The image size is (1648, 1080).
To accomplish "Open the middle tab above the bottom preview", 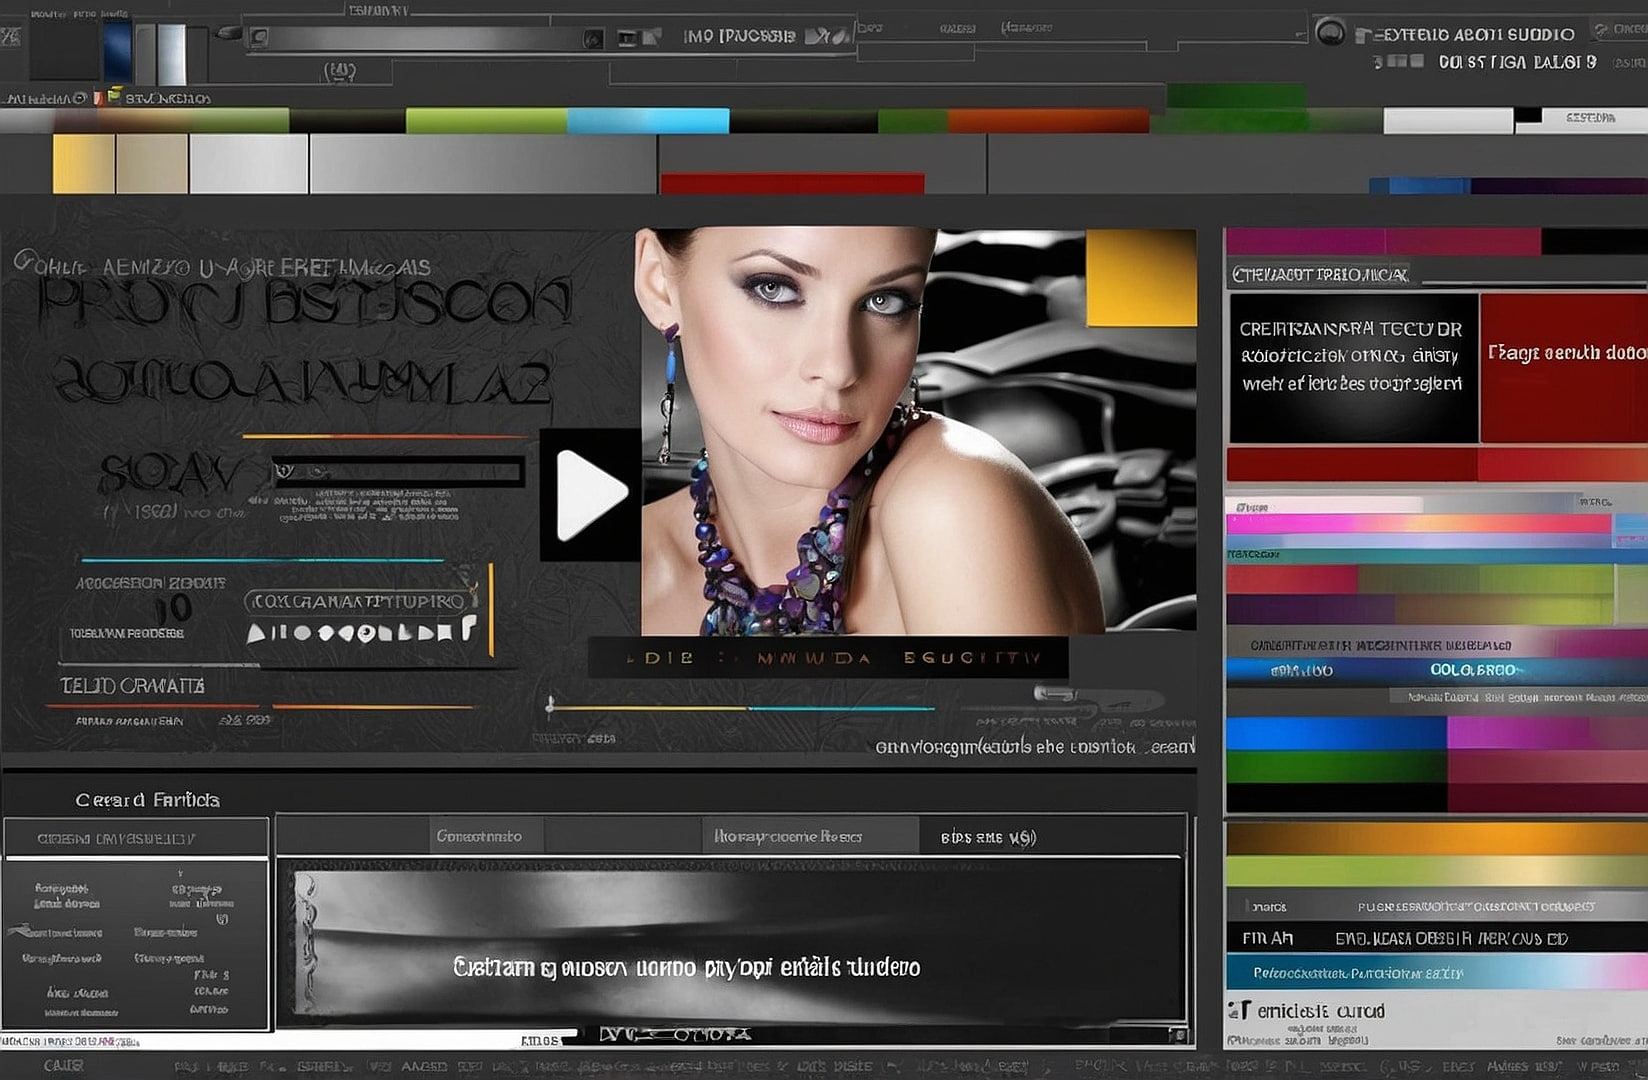I will click(810, 836).
